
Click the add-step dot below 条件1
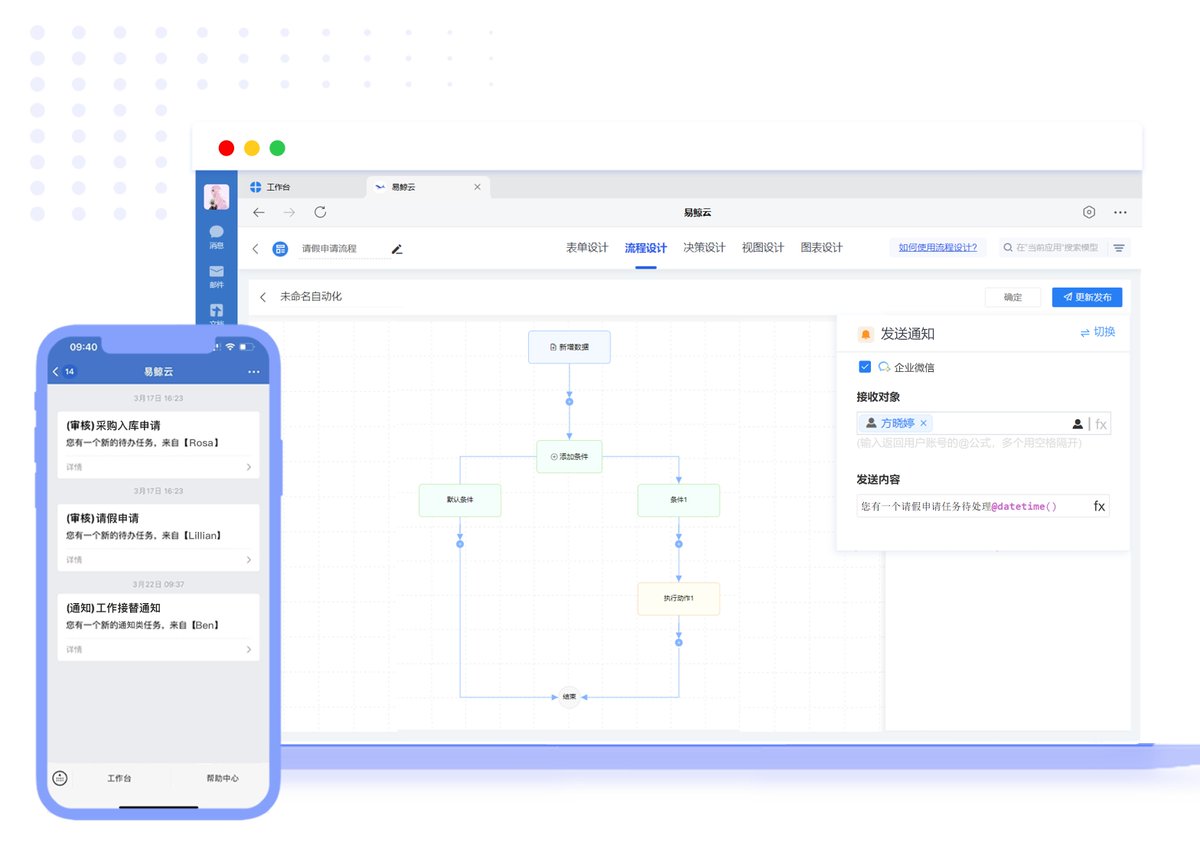[x=679, y=544]
